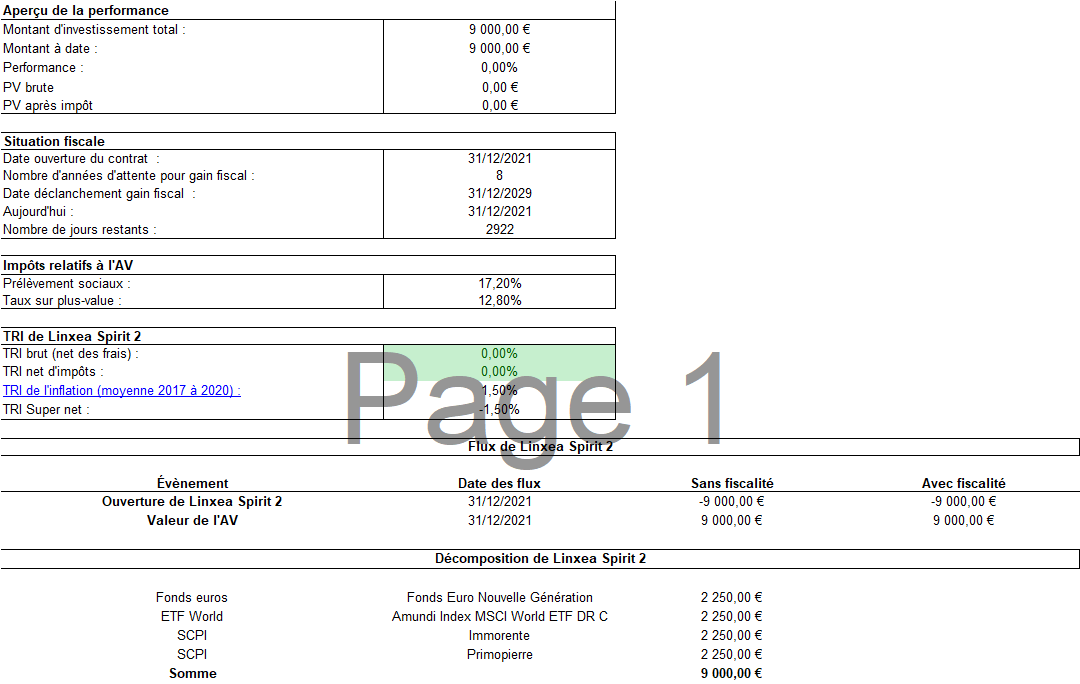Select the Somme total 9 000,00 €
The height and width of the screenshot is (684, 1080).
(x=731, y=674)
